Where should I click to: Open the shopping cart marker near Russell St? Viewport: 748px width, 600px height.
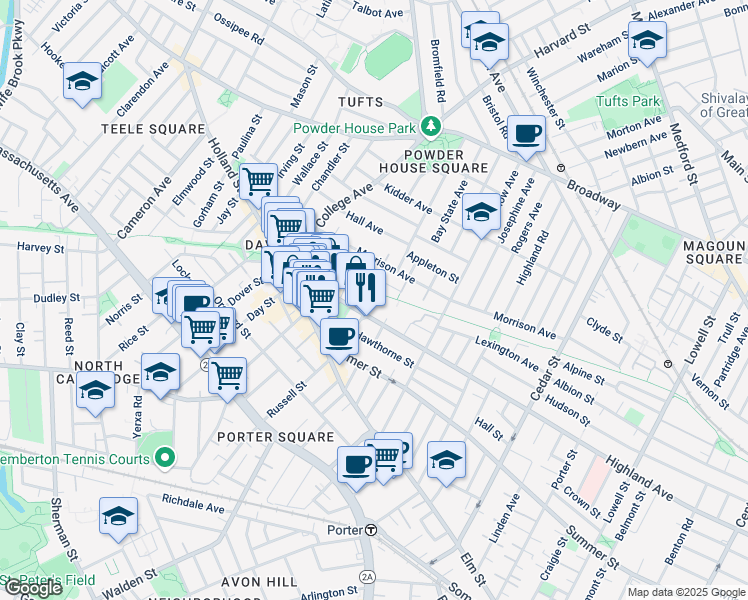click(x=228, y=379)
